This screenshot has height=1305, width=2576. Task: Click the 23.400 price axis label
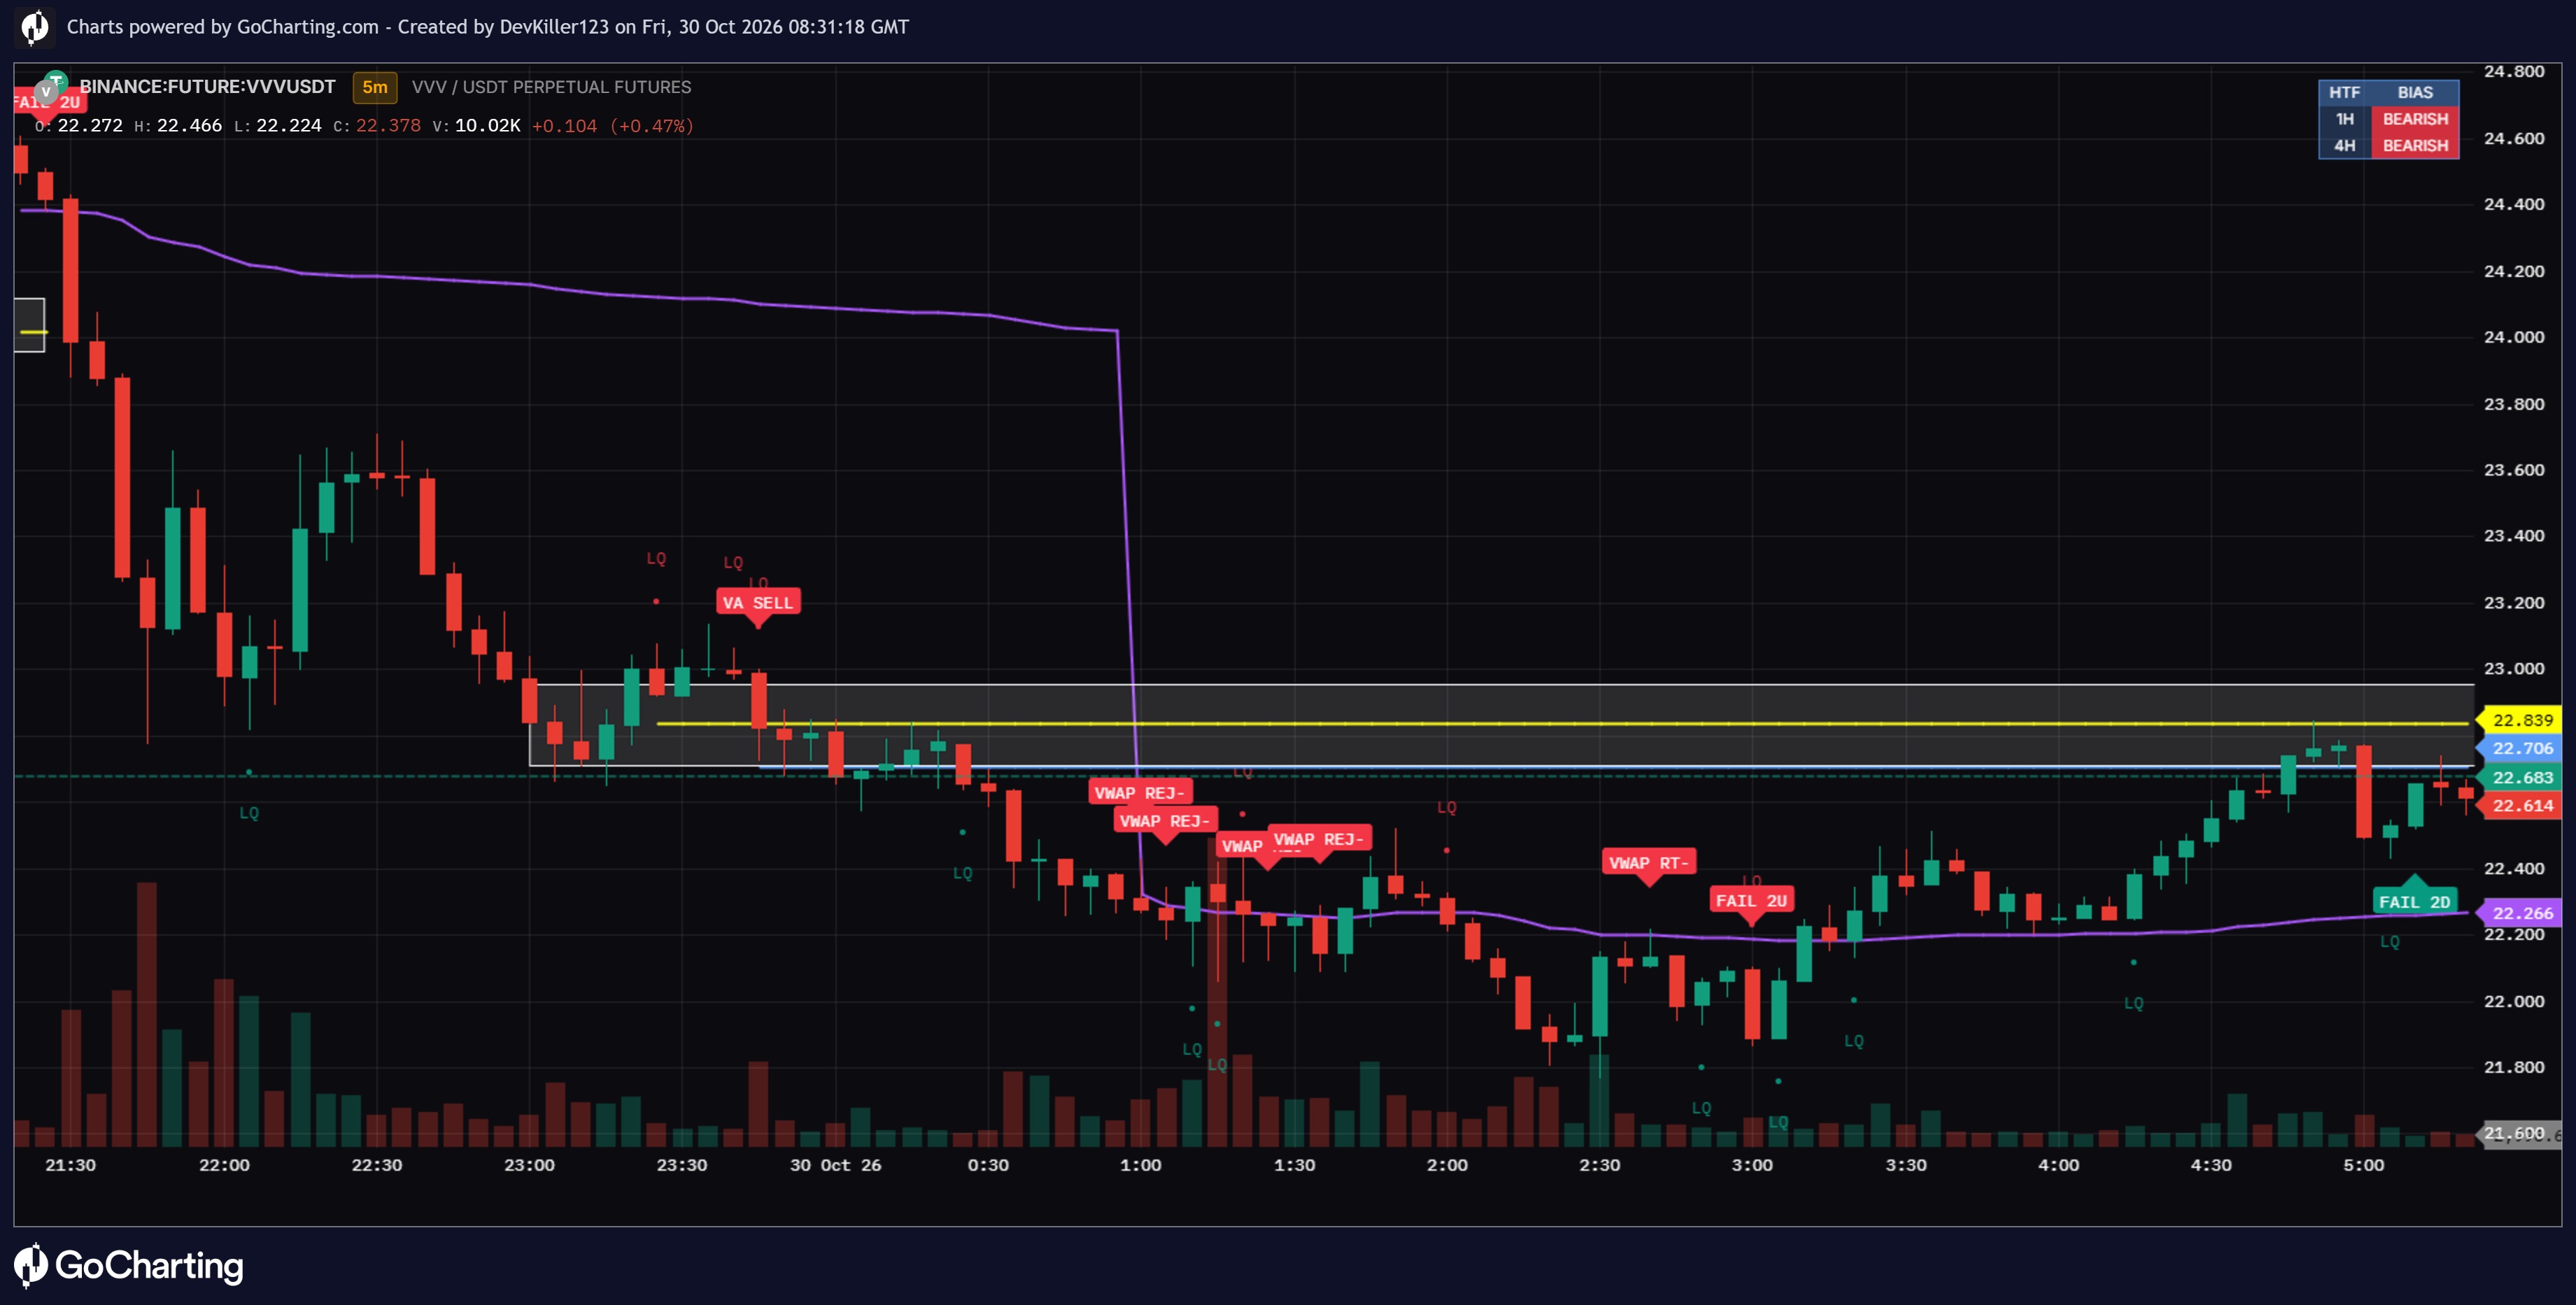point(2514,536)
